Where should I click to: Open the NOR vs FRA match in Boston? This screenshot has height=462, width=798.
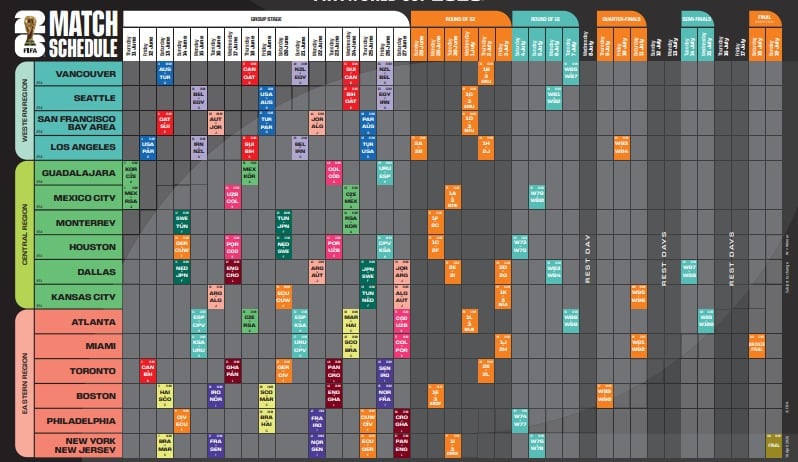385,396
